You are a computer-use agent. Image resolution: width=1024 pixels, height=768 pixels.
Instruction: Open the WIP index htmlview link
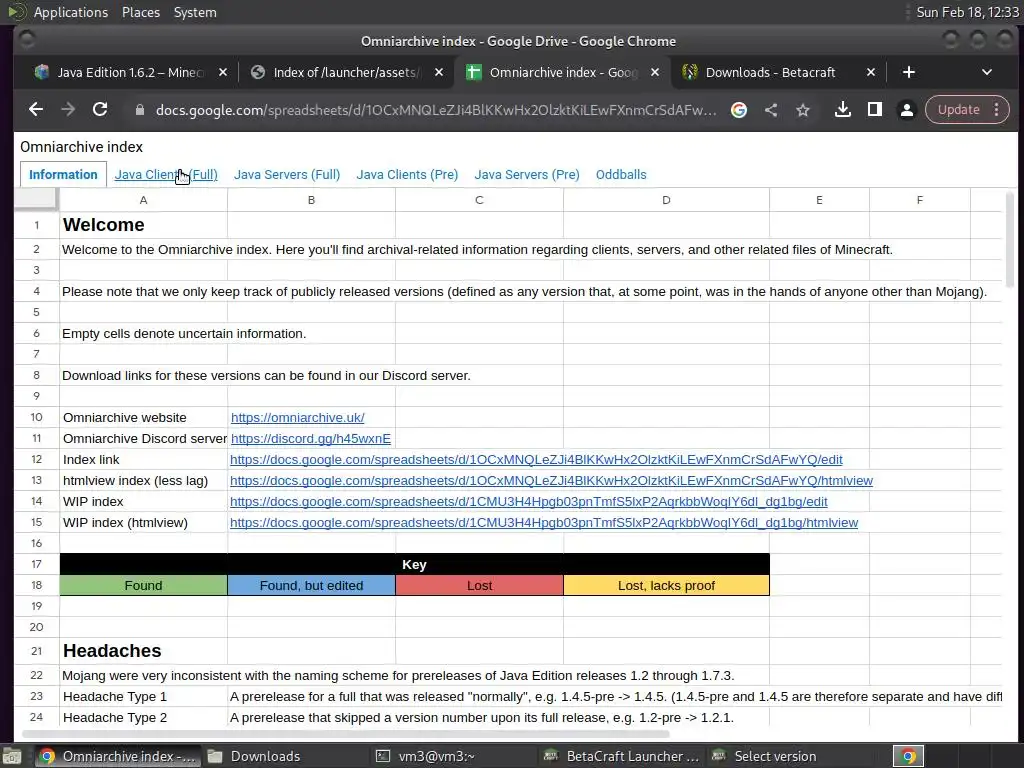tap(544, 522)
